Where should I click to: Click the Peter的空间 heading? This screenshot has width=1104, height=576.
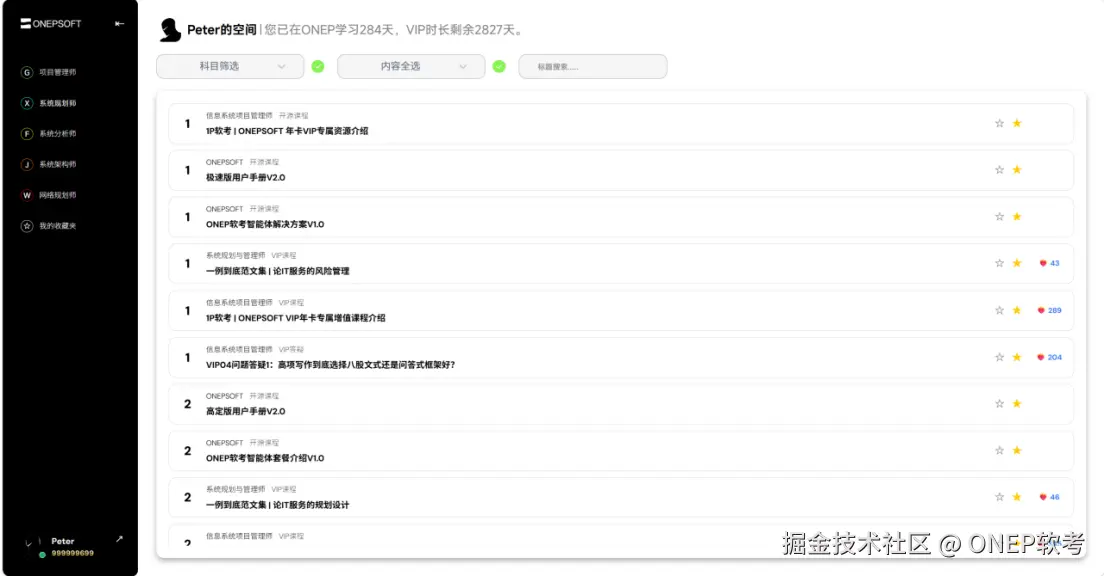tap(221, 30)
